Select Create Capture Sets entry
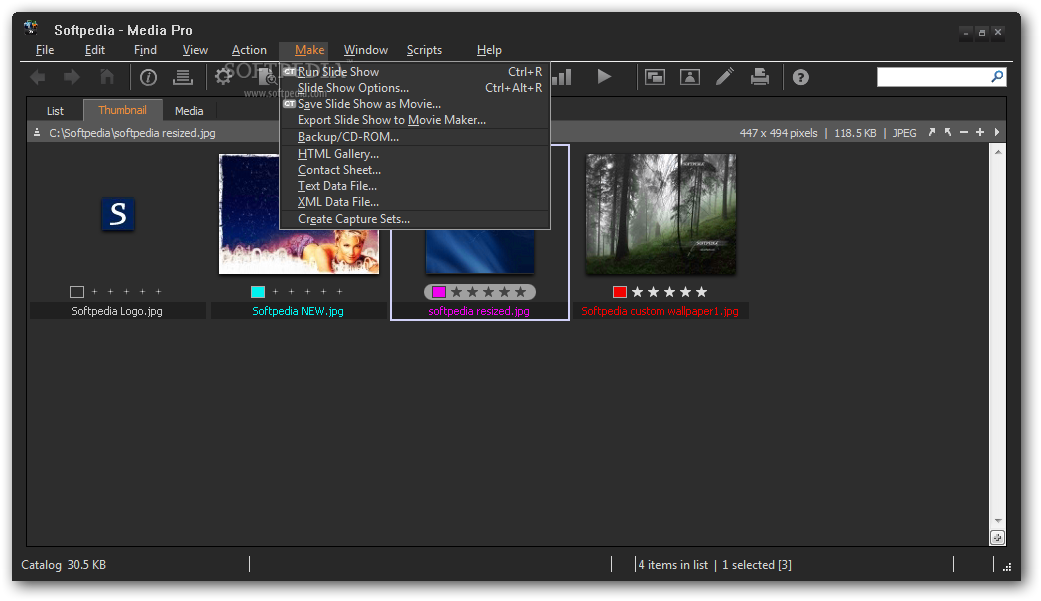1041x601 pixels. pos(415,219)
